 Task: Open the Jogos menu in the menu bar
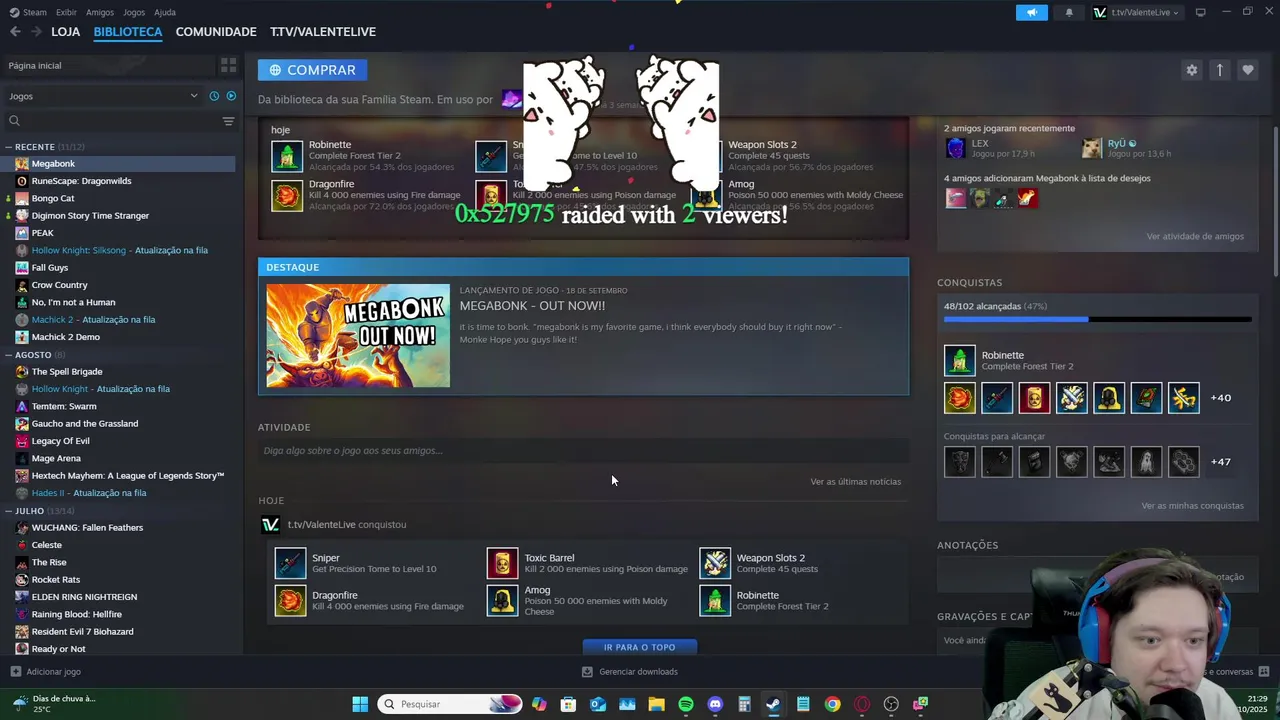[134, 12]
